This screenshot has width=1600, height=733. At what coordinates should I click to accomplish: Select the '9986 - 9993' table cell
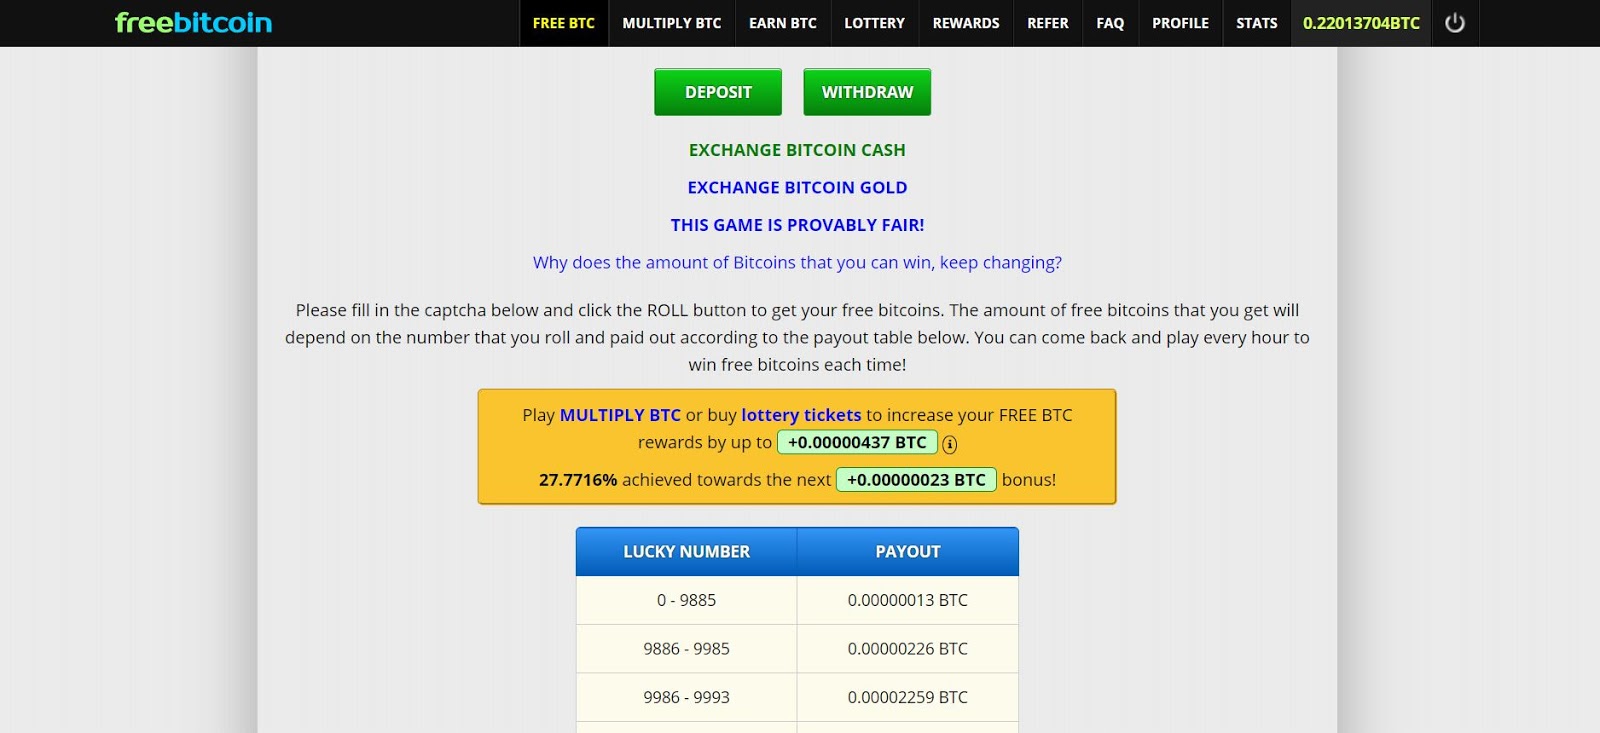click(686, 697)
